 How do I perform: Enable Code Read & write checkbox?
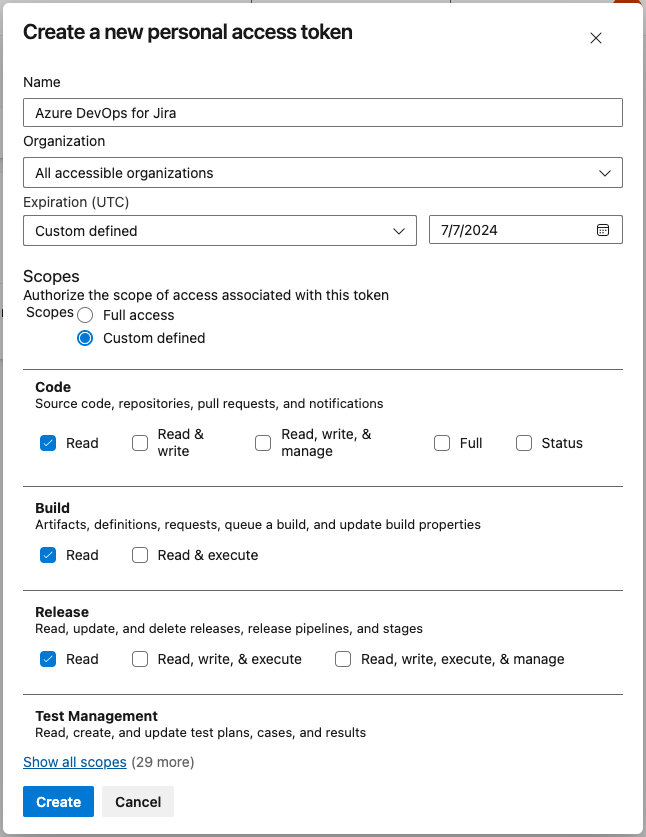click(140, 443)
